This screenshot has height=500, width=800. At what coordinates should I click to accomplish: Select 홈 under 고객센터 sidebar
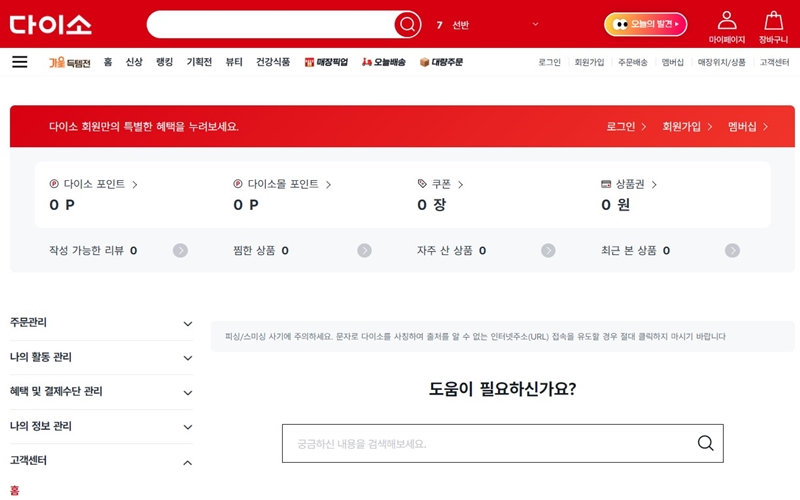tap(14, 491)
